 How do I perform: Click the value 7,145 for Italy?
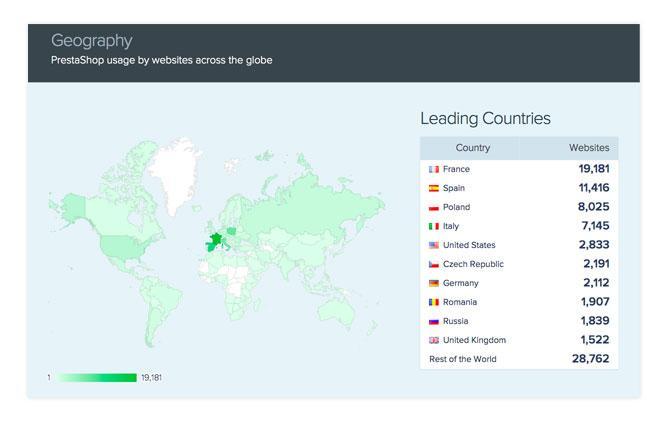pyautogui.click(x=595, y=226)
